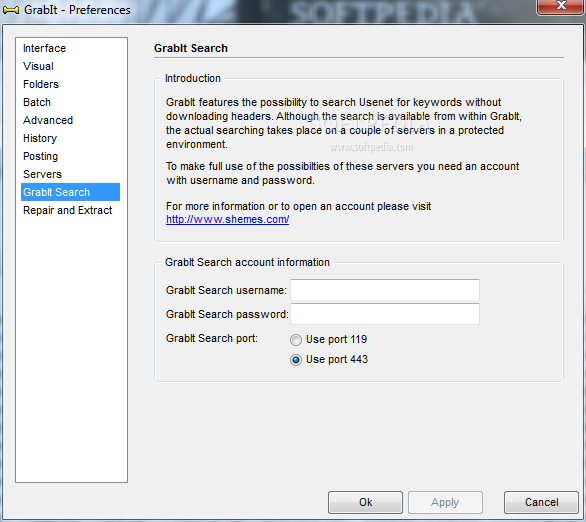Select GrabIt Search in the sidebar list

[x=70, y=192]
